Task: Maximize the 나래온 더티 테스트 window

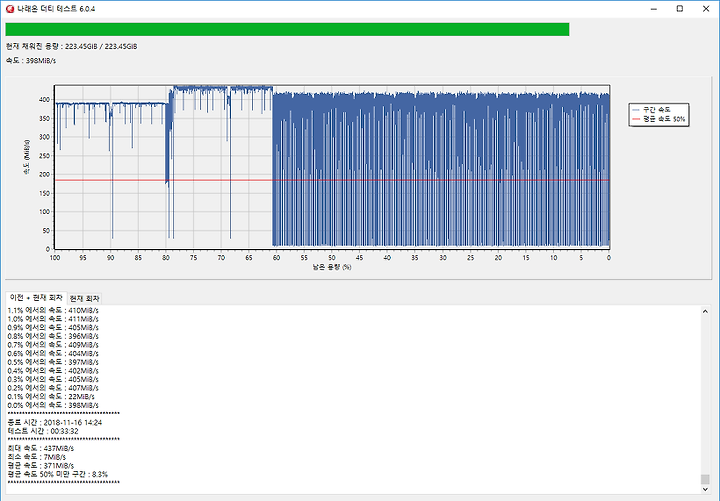Action: pyautogui.click(x=680, y=9)
